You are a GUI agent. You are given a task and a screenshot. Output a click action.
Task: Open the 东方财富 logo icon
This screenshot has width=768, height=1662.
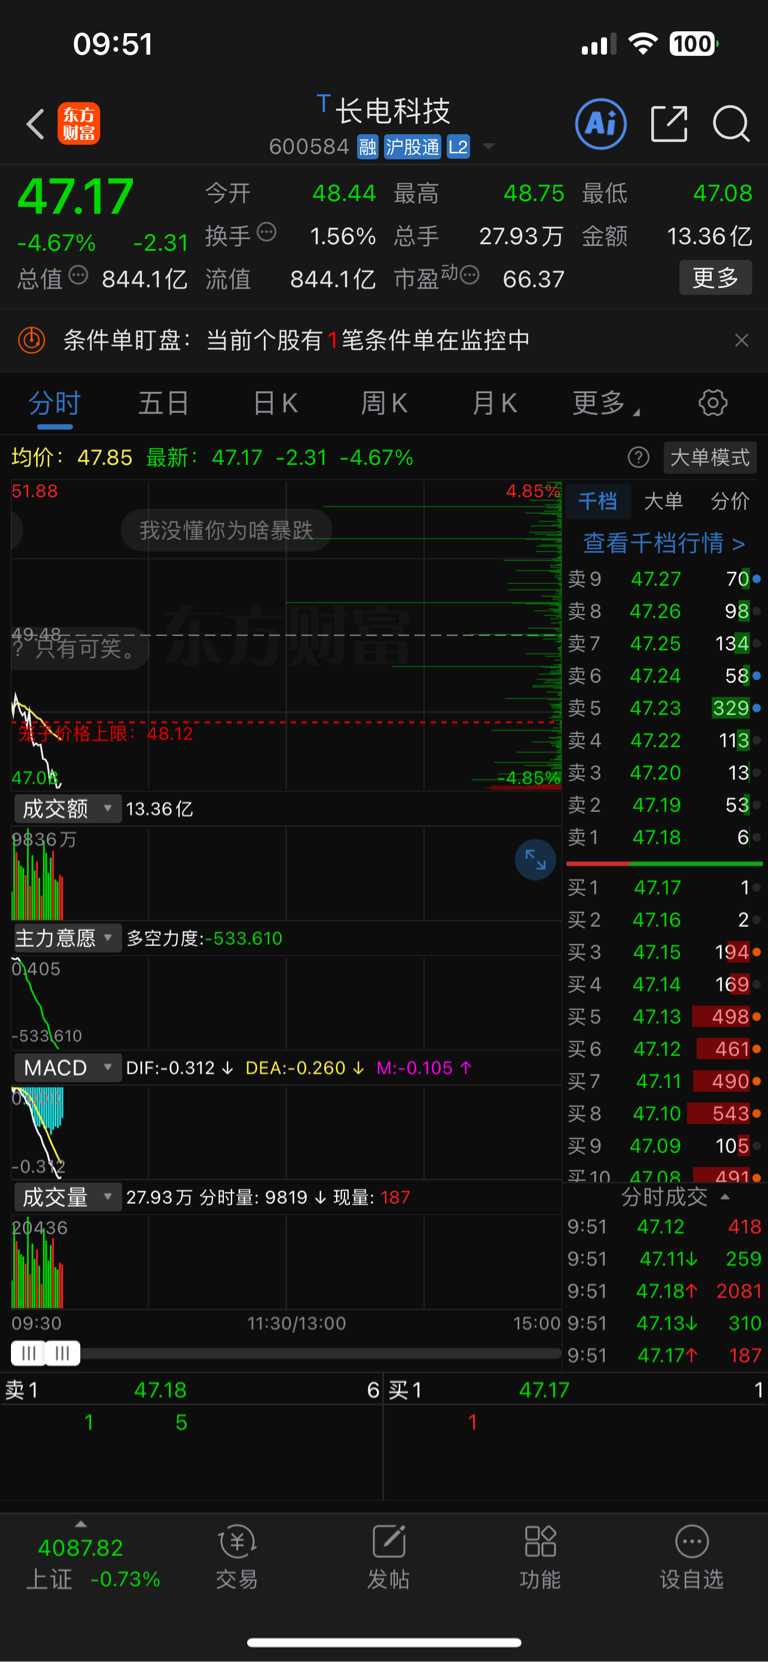[x=79, y=124]
